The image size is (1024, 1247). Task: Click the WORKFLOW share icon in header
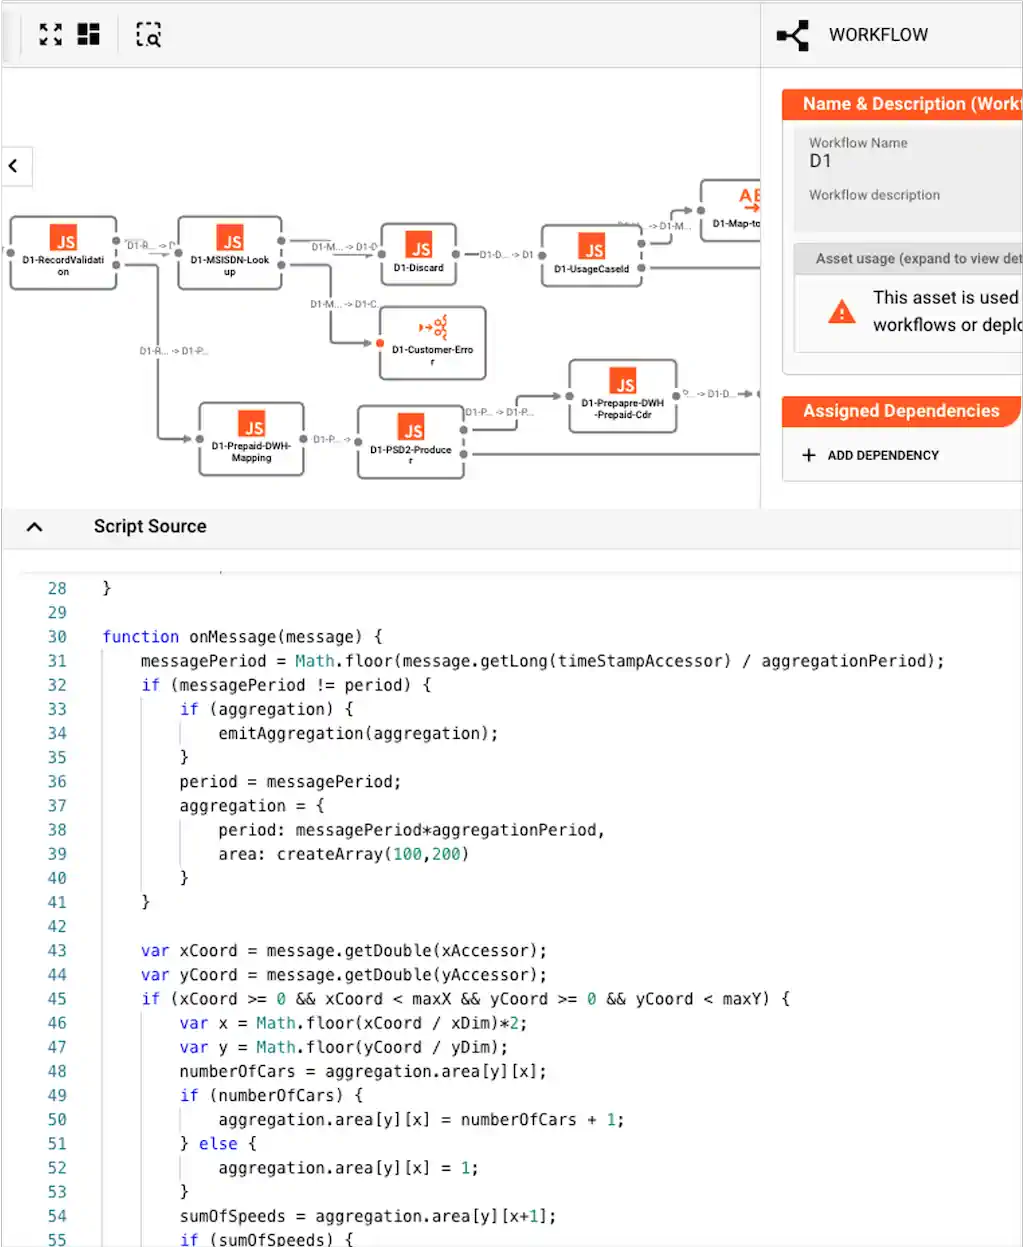point(793,35)
